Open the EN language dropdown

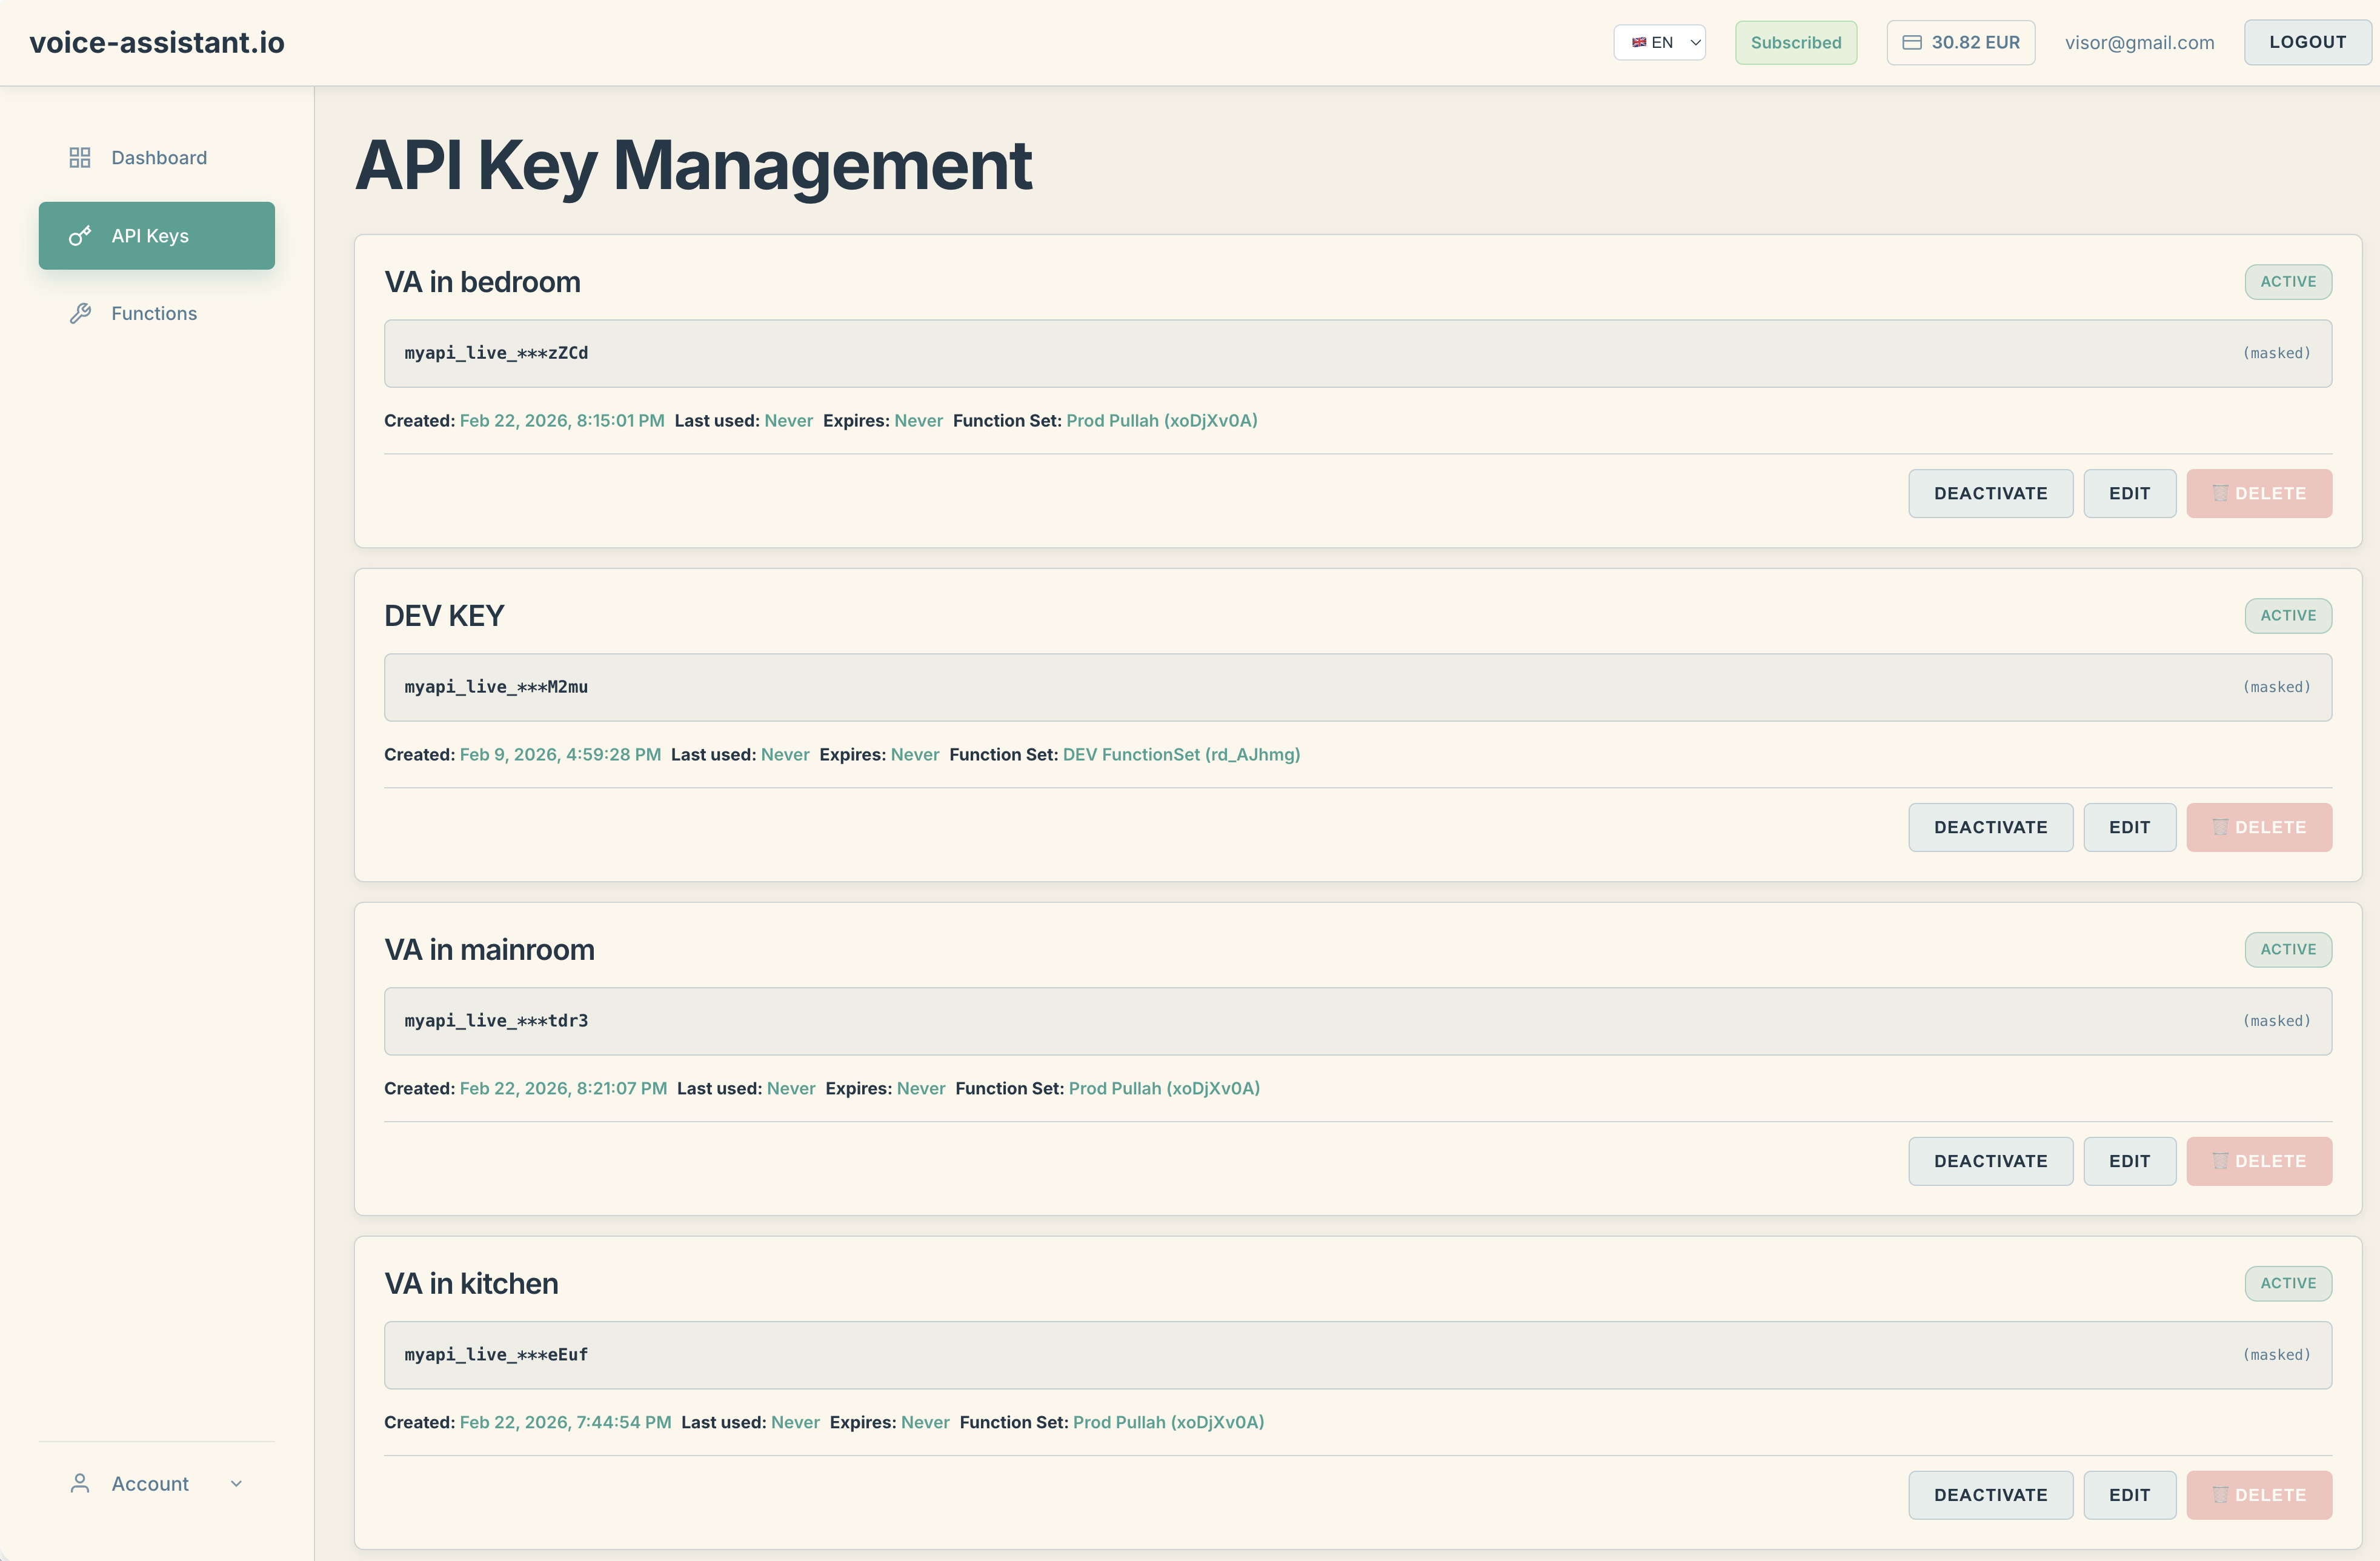point(1659,43)
